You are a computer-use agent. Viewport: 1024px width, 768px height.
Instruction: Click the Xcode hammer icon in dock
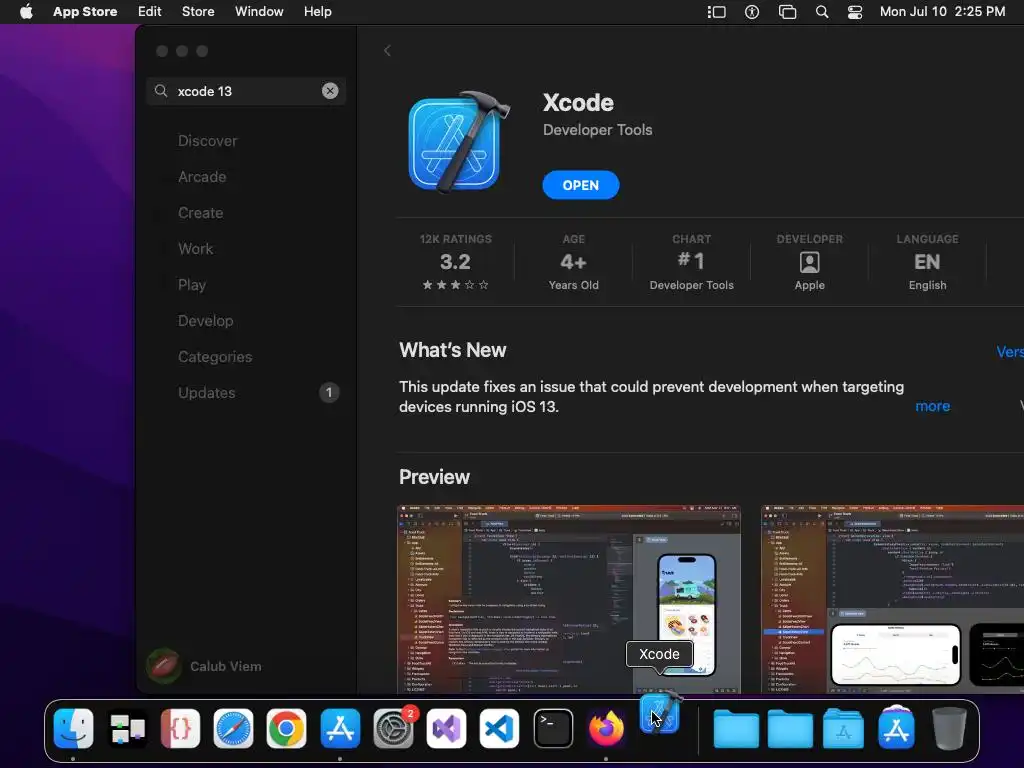point(660,713)
